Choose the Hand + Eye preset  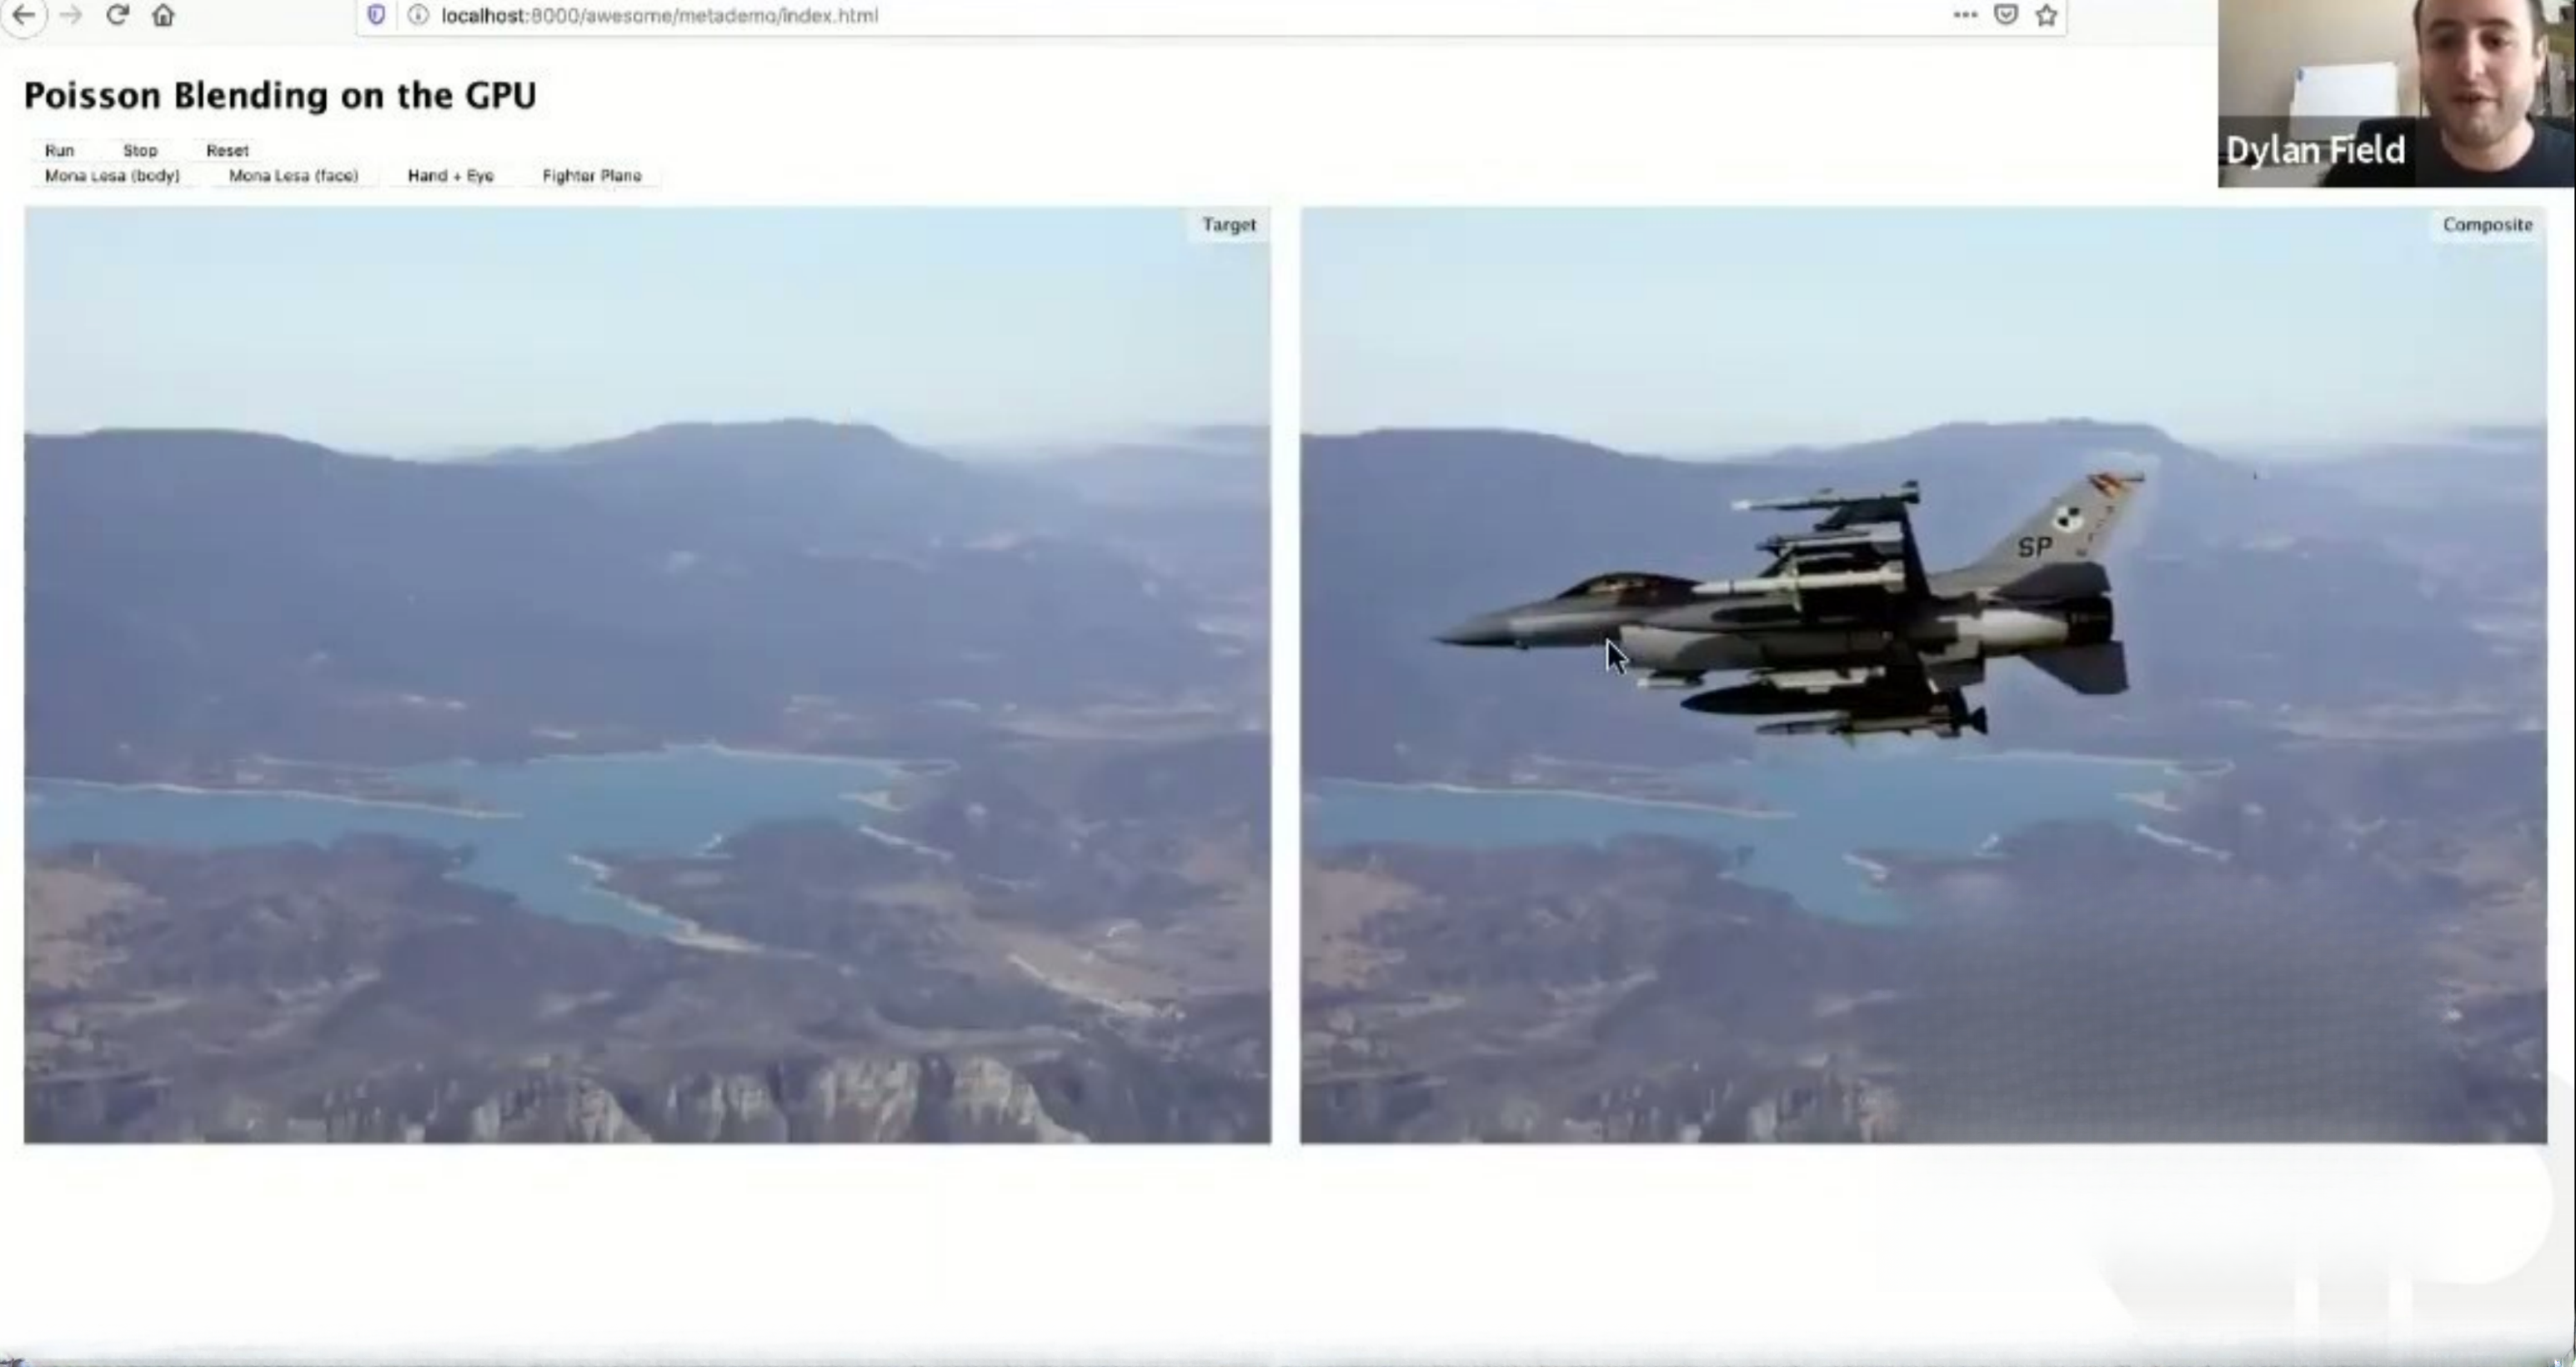tap(450, 176)
